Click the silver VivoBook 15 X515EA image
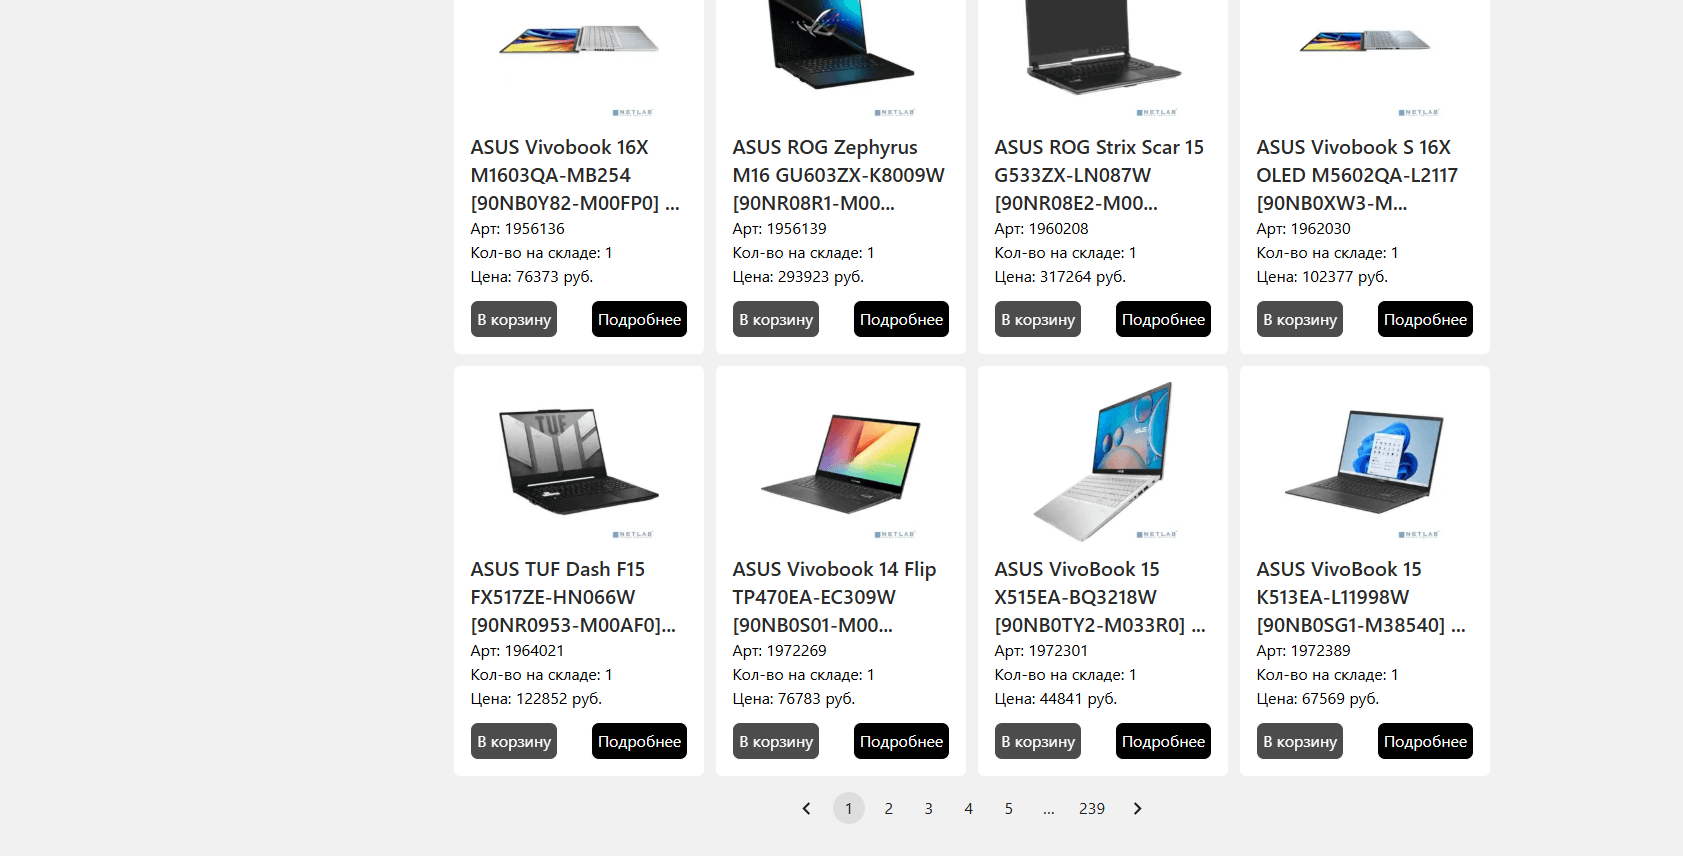The image size is (1683, 856). click(x=1103, y=461)
